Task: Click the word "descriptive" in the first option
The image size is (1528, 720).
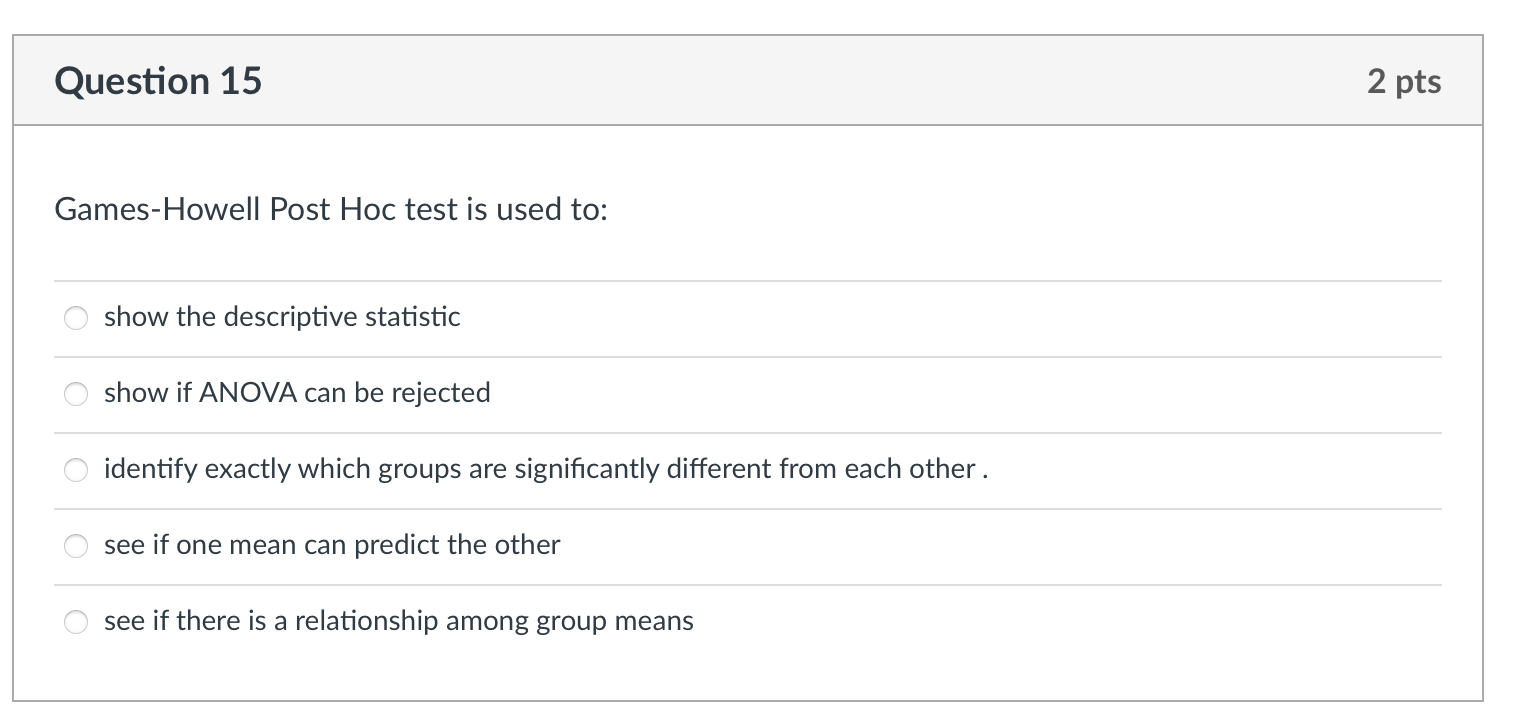Action: (x=290, y=317)
